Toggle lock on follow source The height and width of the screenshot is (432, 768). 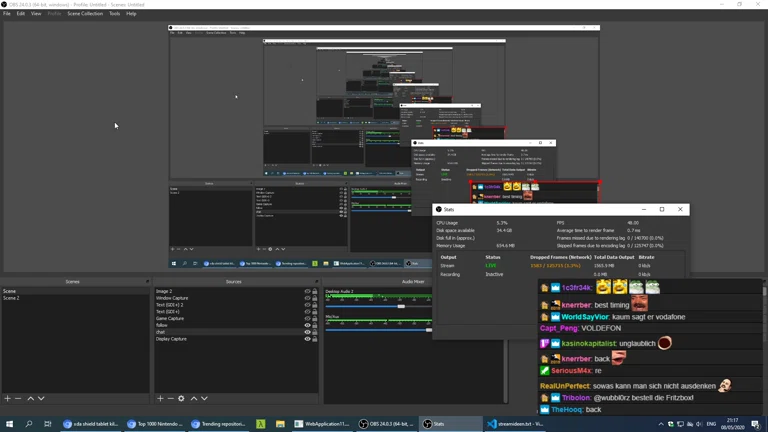tap(315, 325)
